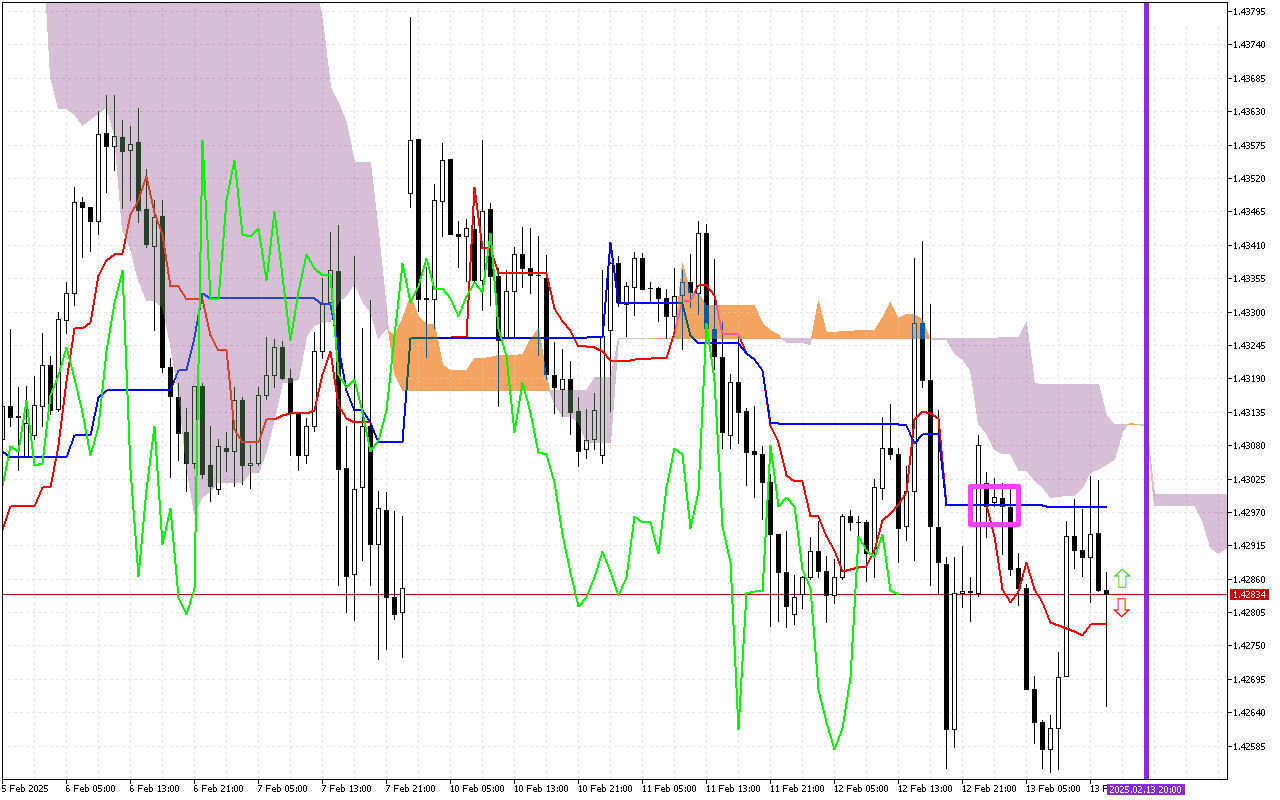Click the 1.43410 price axis label
Viewport: 1280px width, 800px height.
pyautogui.click(x=1249, y=245)
